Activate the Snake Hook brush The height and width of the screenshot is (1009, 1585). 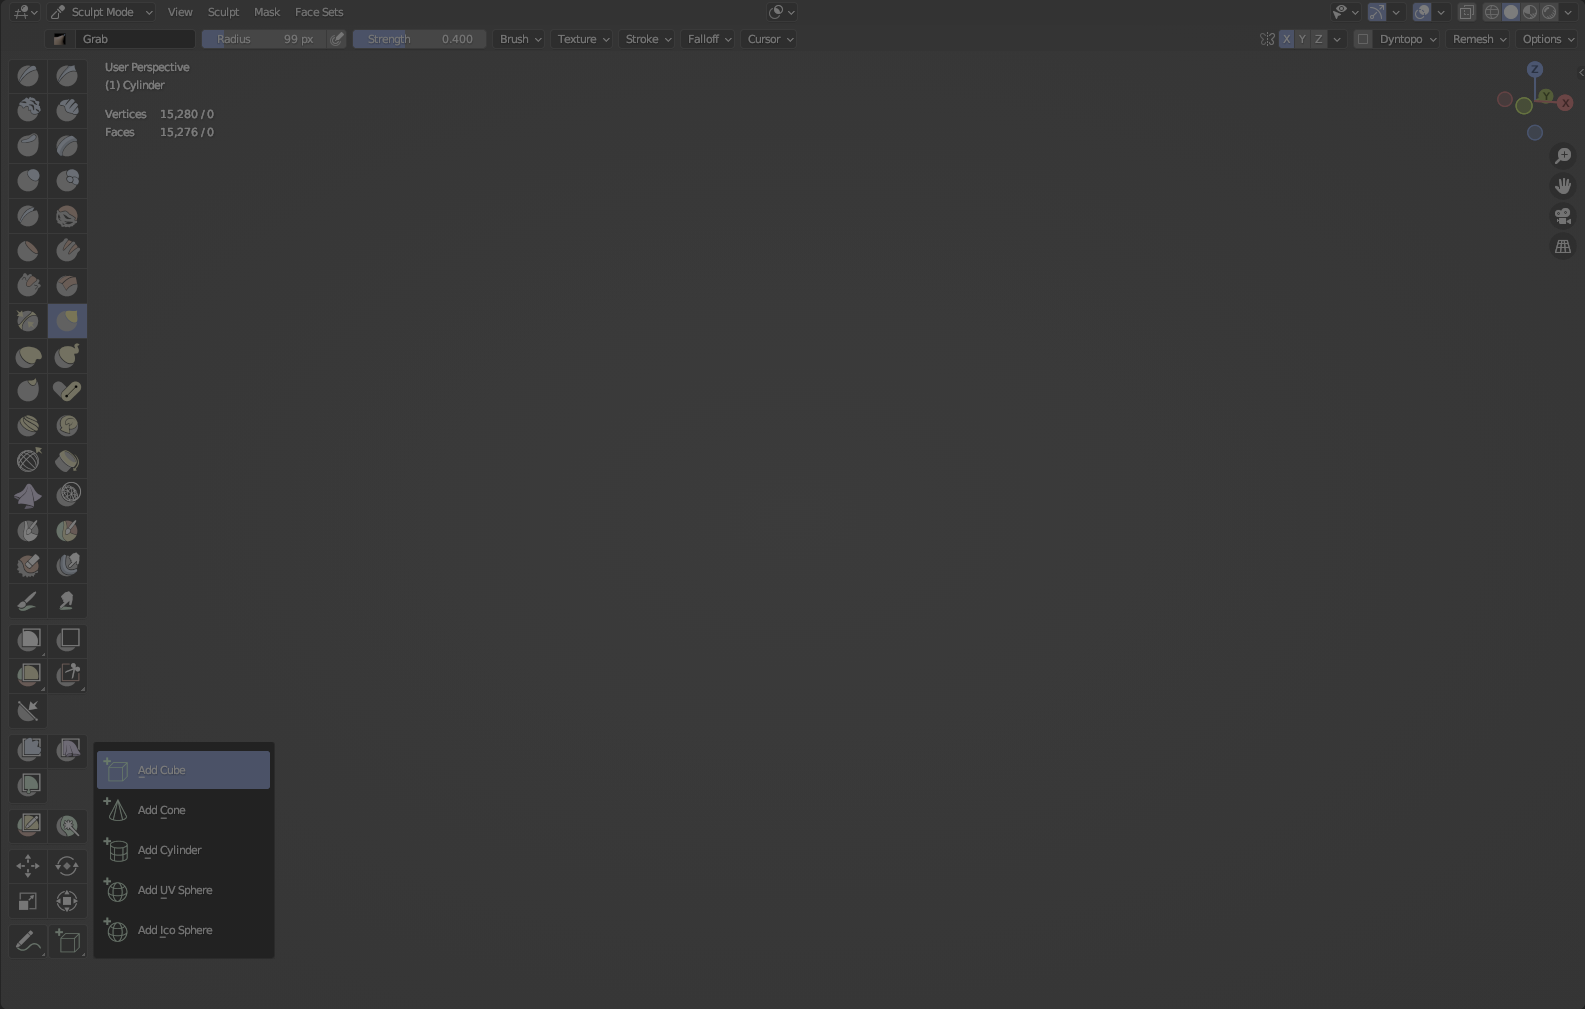[67, 355]
